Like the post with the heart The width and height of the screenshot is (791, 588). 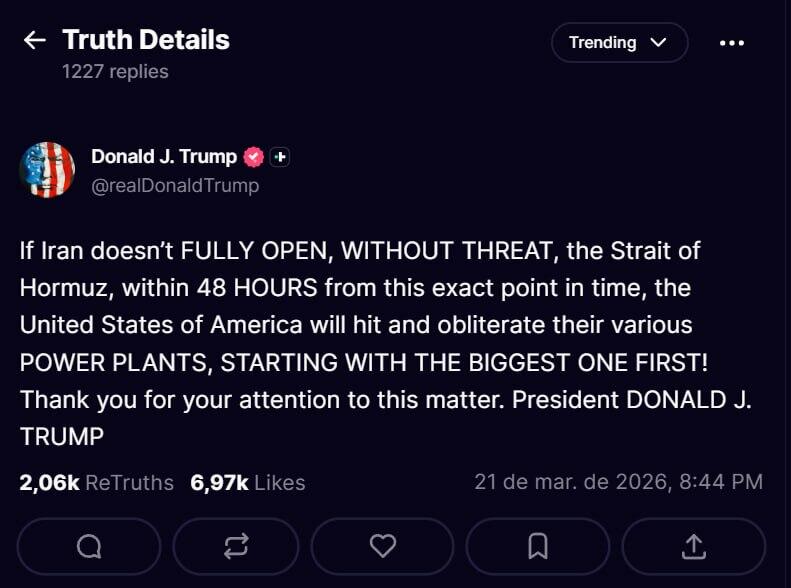383,546
